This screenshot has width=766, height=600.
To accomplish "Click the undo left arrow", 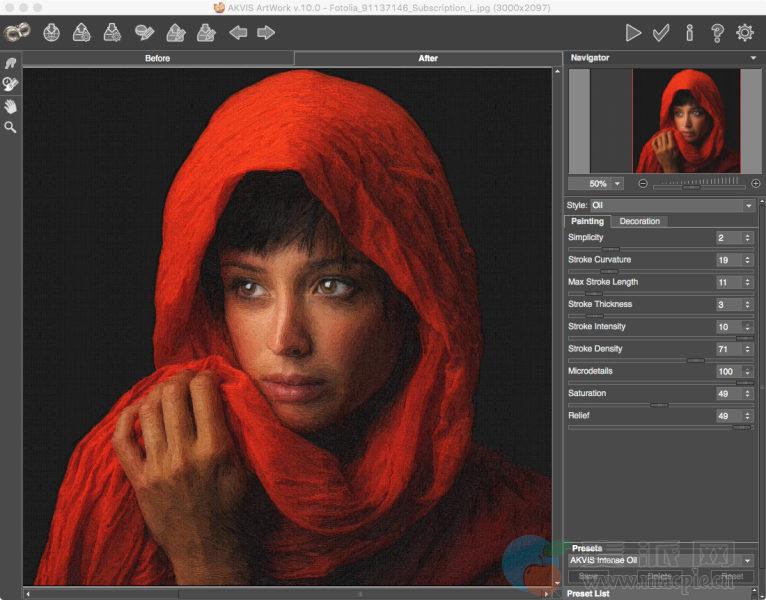I will [x=238, y=33].
